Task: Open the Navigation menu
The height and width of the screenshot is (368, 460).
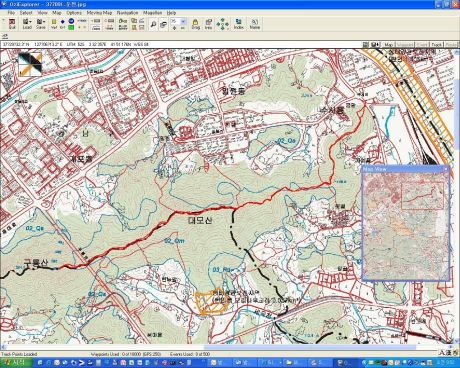Action: (127, 13)
